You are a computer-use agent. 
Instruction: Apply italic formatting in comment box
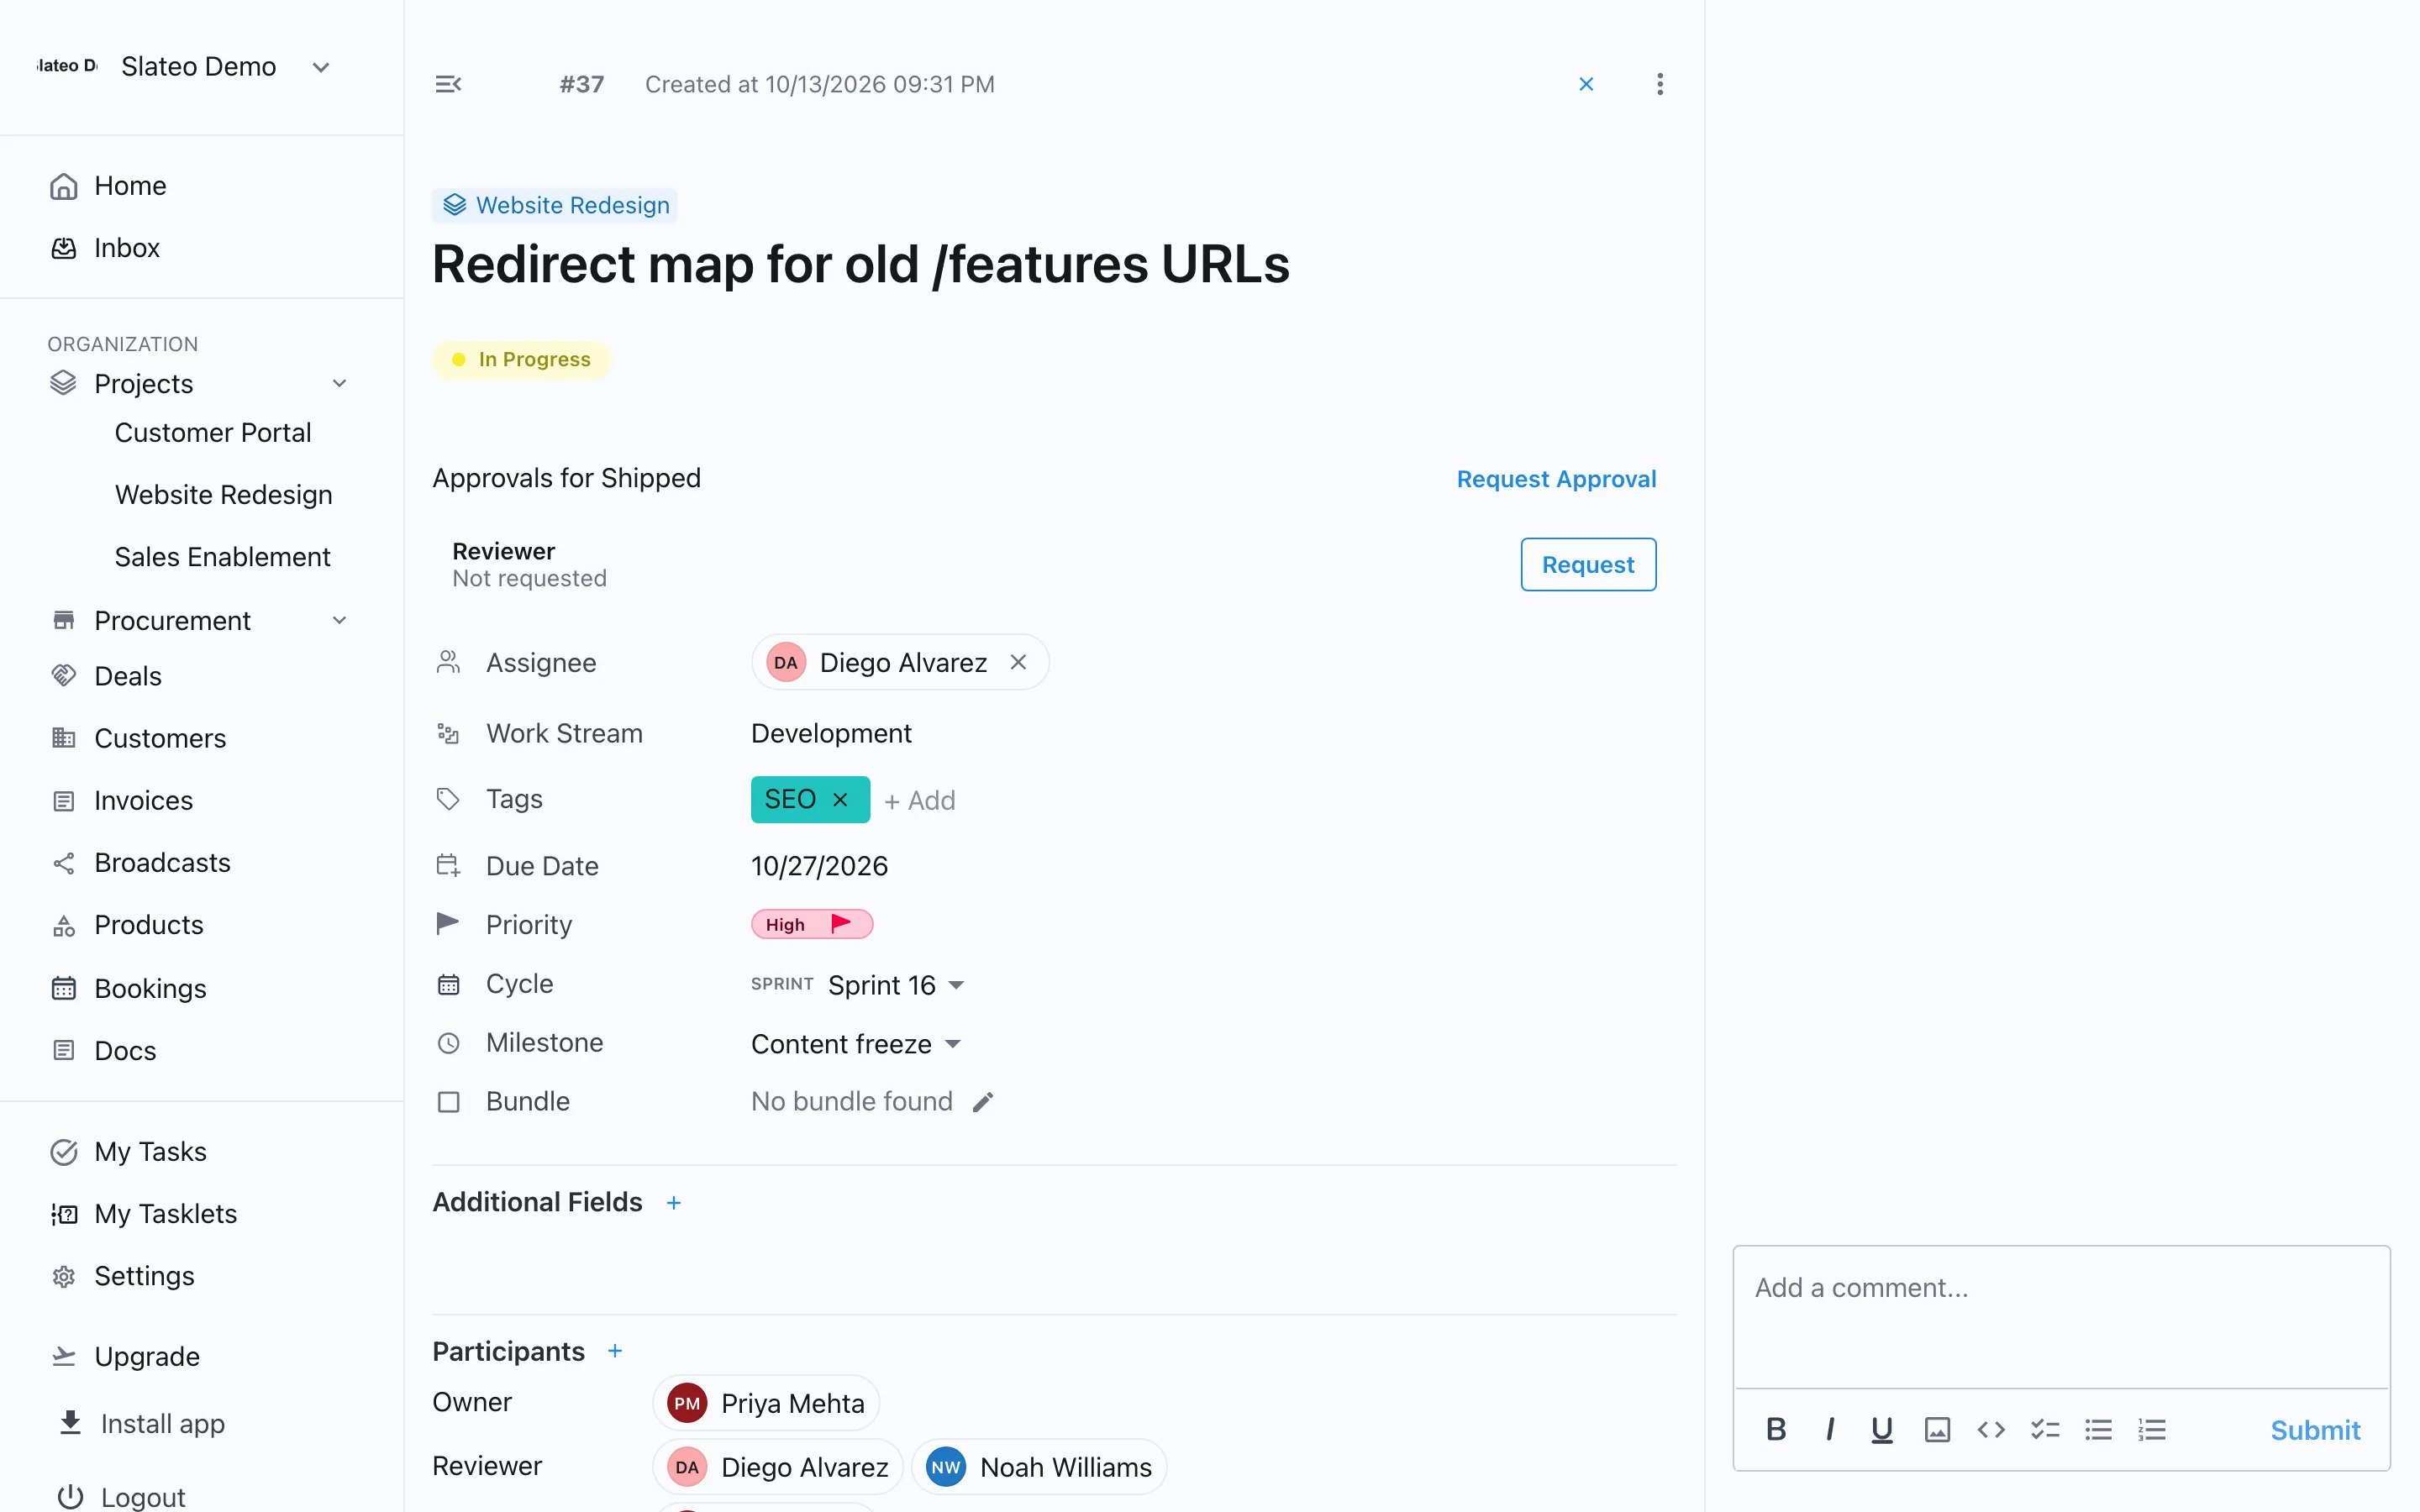1829,1429
